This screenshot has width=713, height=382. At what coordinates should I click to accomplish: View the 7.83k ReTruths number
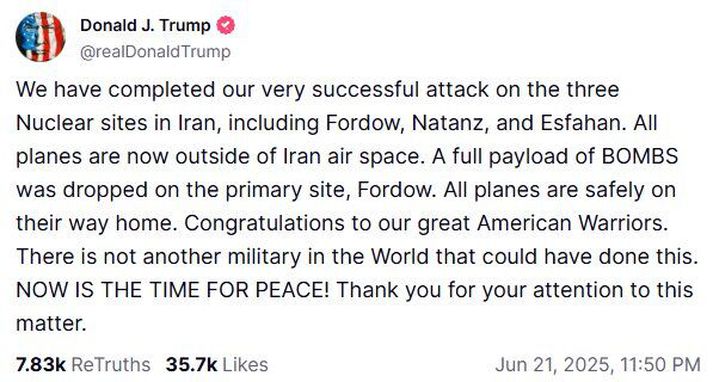pyautogui.click(x=41, y=365)
